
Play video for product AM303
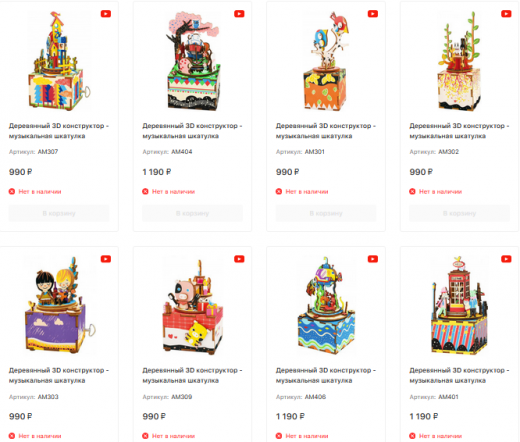(106, 259)
